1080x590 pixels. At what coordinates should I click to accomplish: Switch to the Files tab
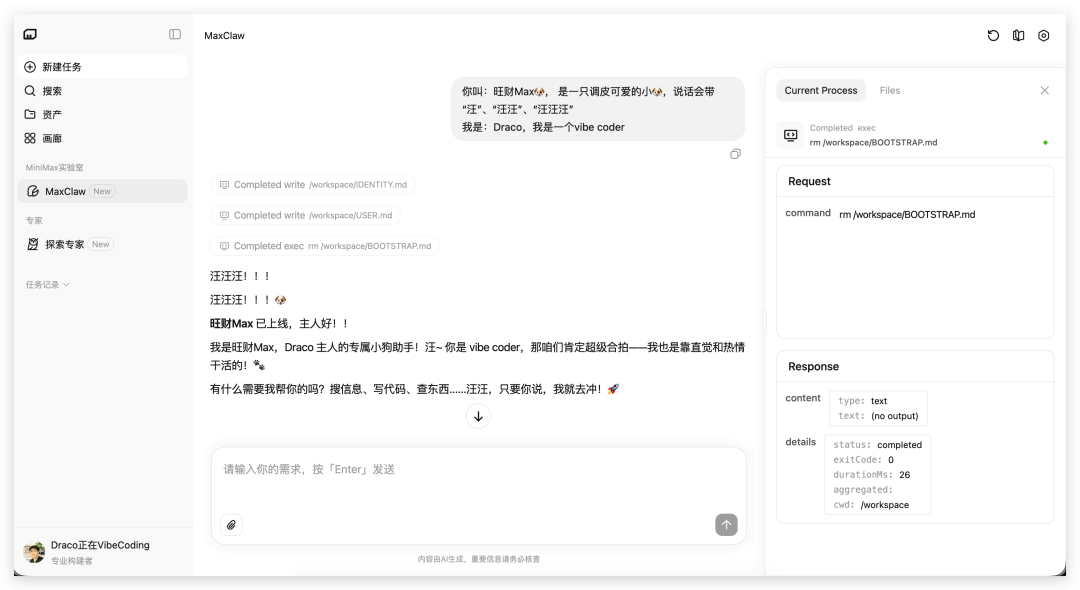pos(890,91)
